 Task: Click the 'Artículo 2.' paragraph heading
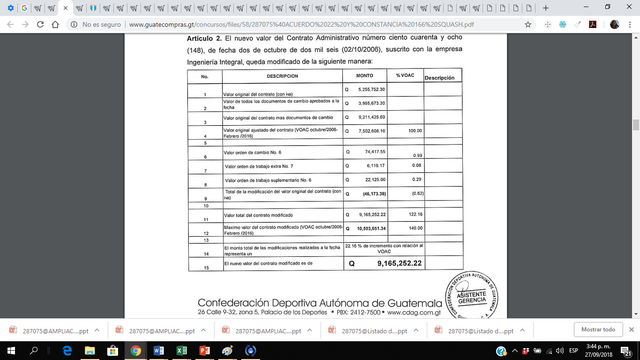pos(204,38)
